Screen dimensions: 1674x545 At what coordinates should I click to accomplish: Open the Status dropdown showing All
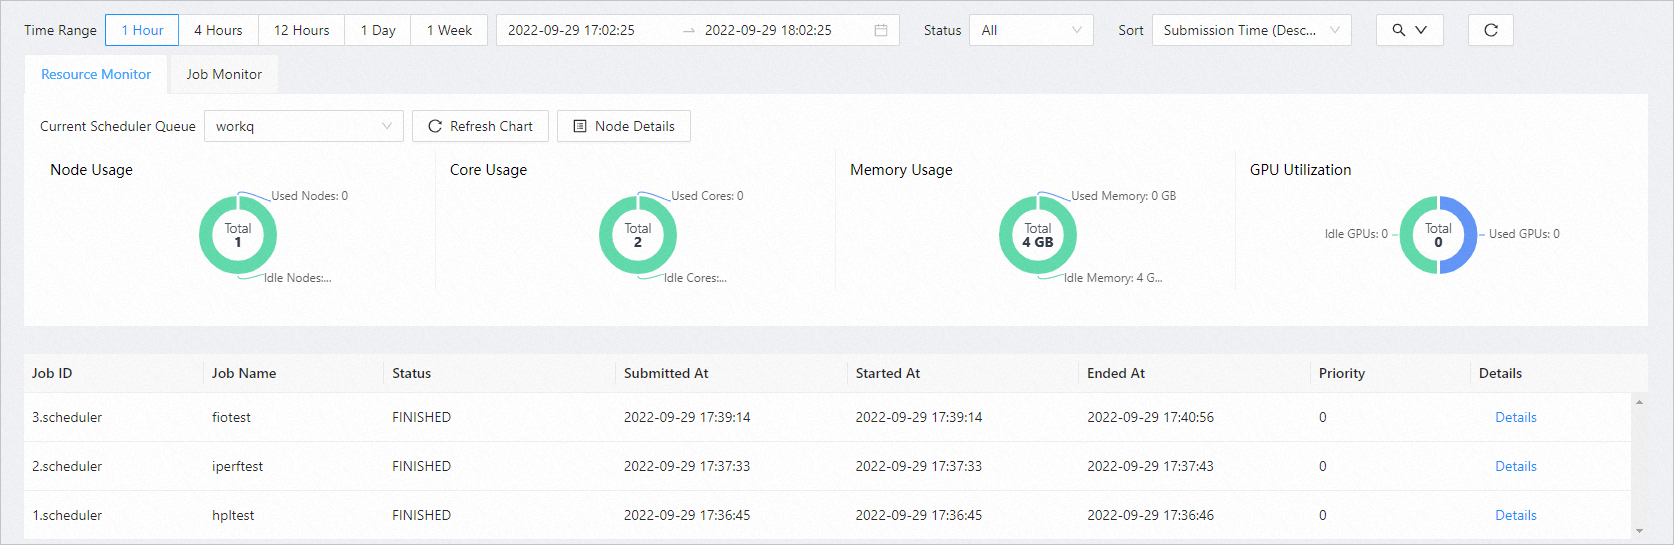click(x=1031, y=30)
